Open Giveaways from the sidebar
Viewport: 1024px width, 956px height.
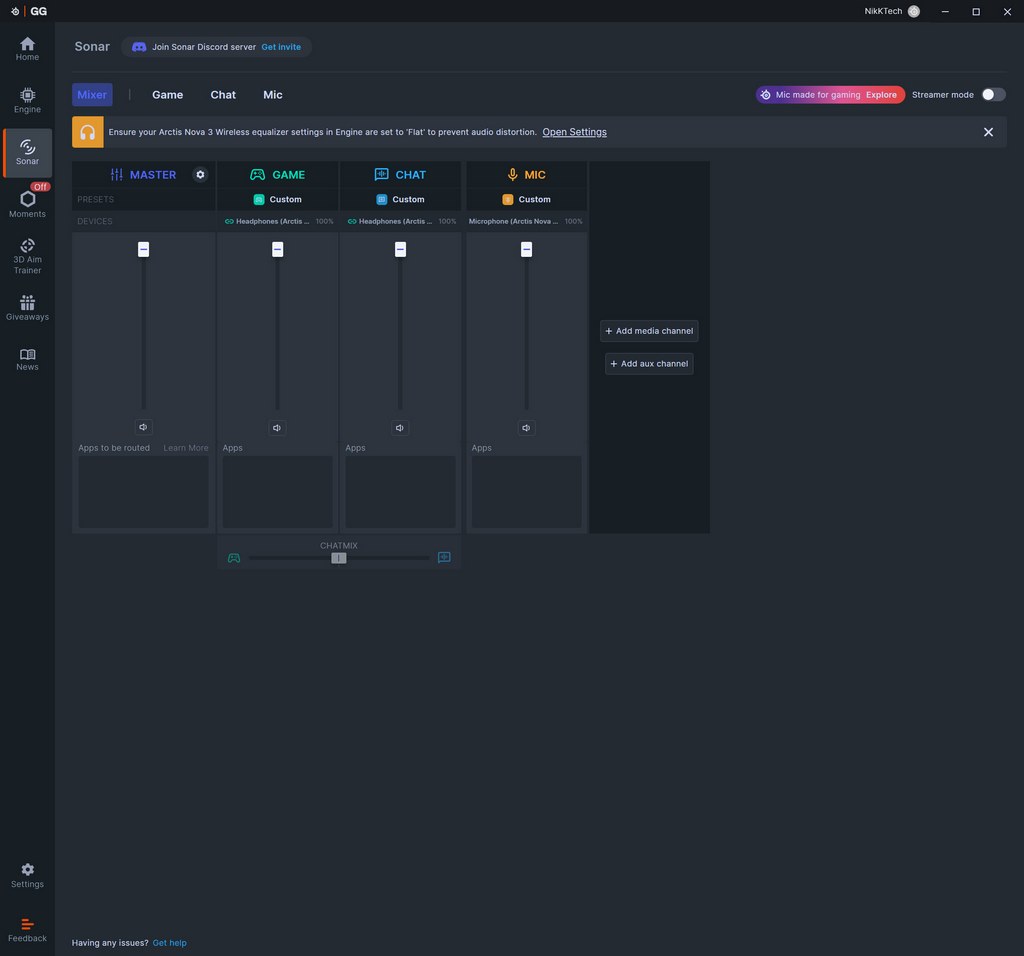tap(27, 307)
